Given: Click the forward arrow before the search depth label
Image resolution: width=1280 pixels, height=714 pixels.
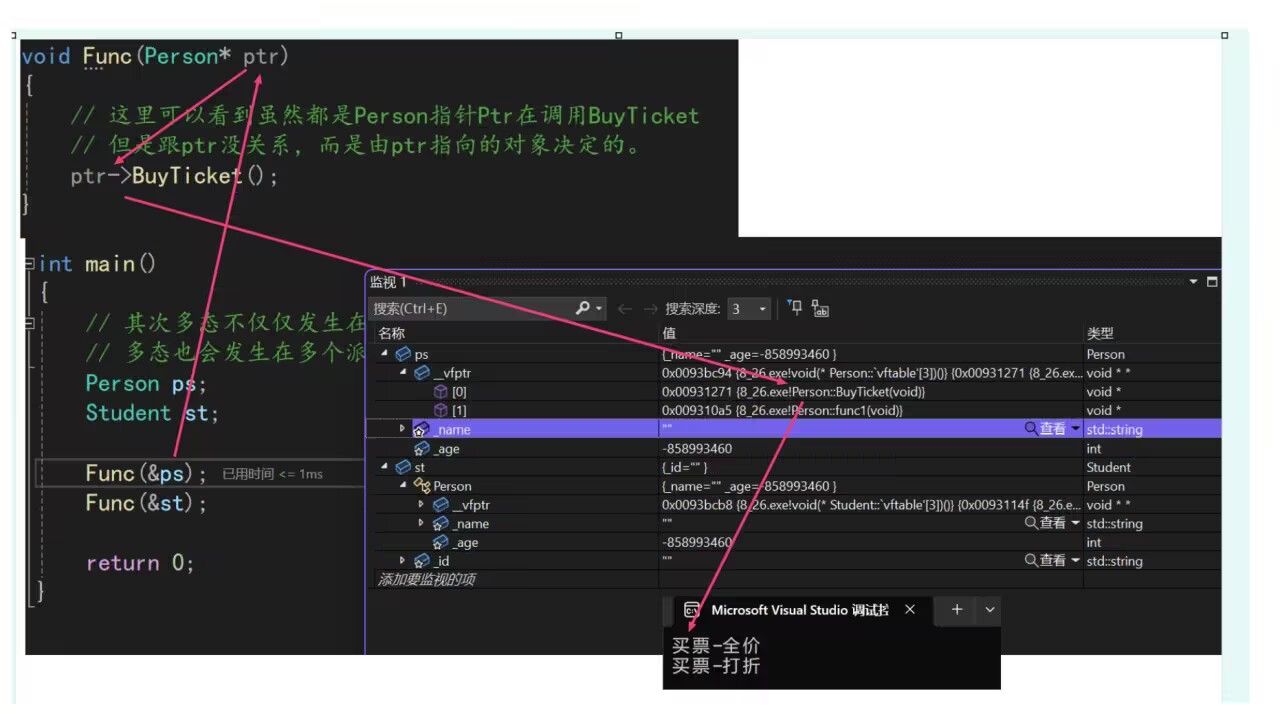Looking at the screenshot, I should tap(650, 309).
